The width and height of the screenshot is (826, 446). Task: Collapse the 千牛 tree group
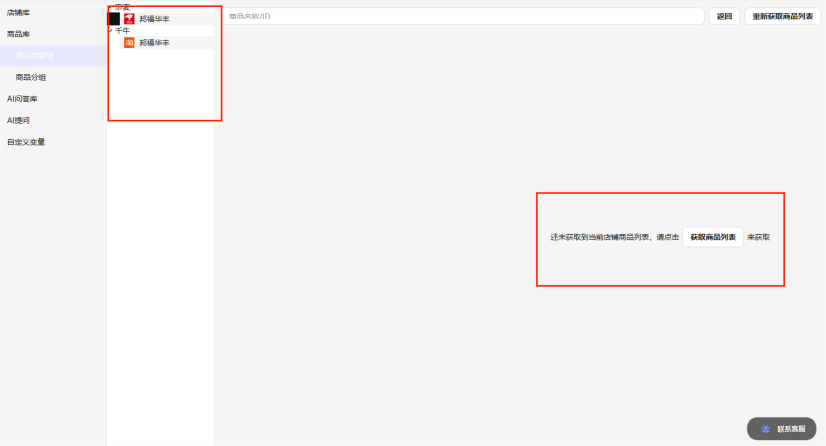[x=110, y=31]
